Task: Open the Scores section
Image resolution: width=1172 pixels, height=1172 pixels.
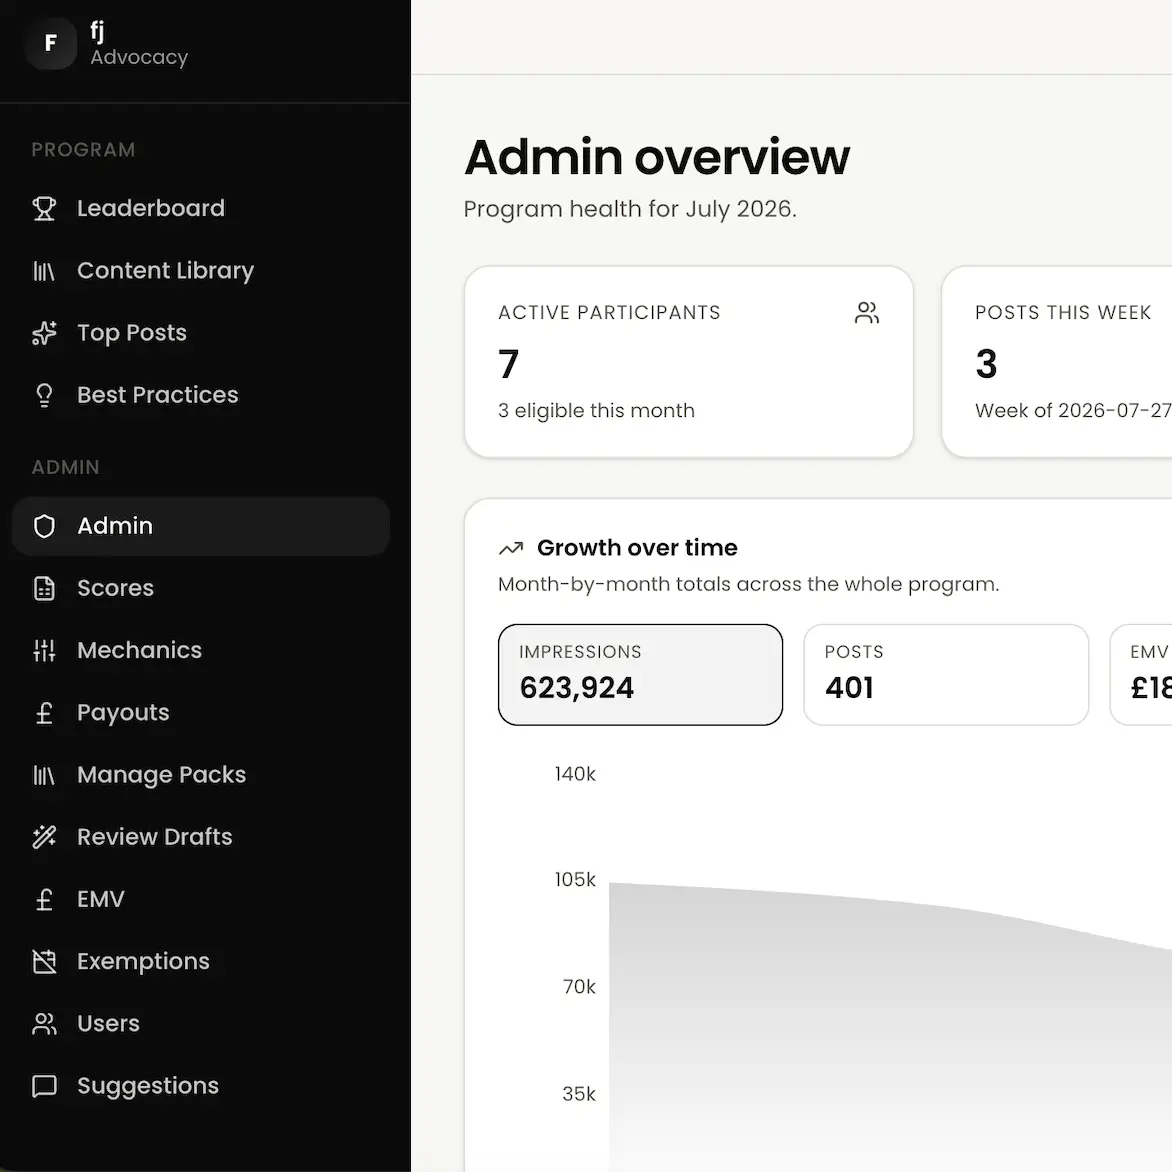Action: 200,588
